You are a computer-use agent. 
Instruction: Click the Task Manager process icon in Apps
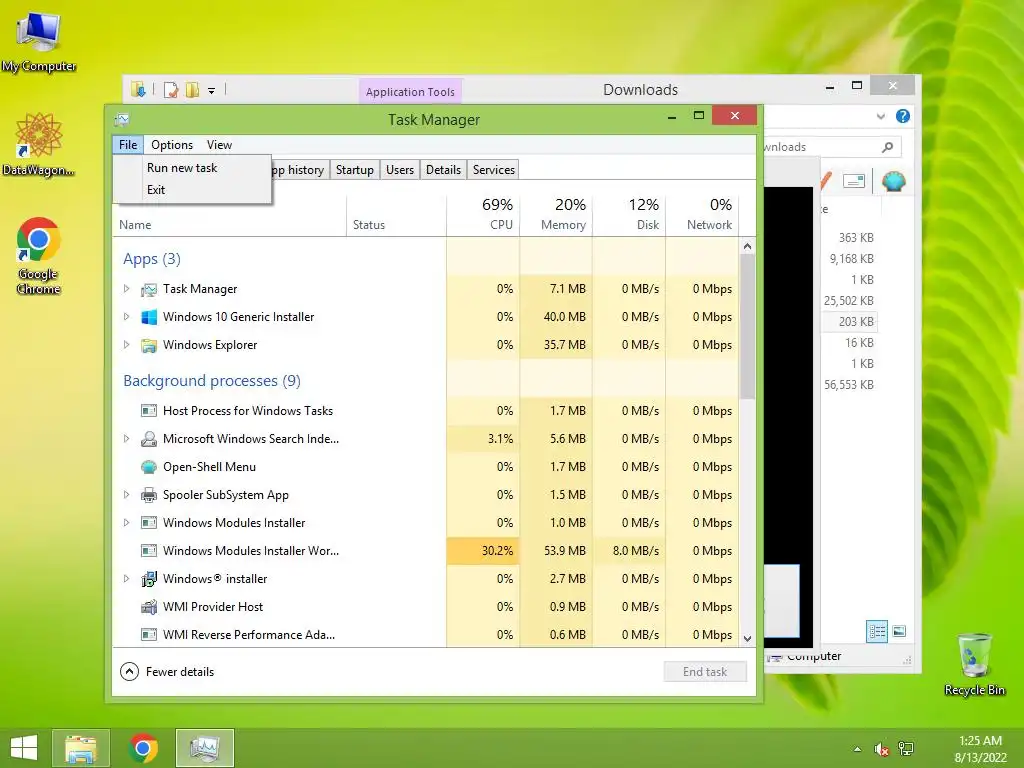pos(149,289)
